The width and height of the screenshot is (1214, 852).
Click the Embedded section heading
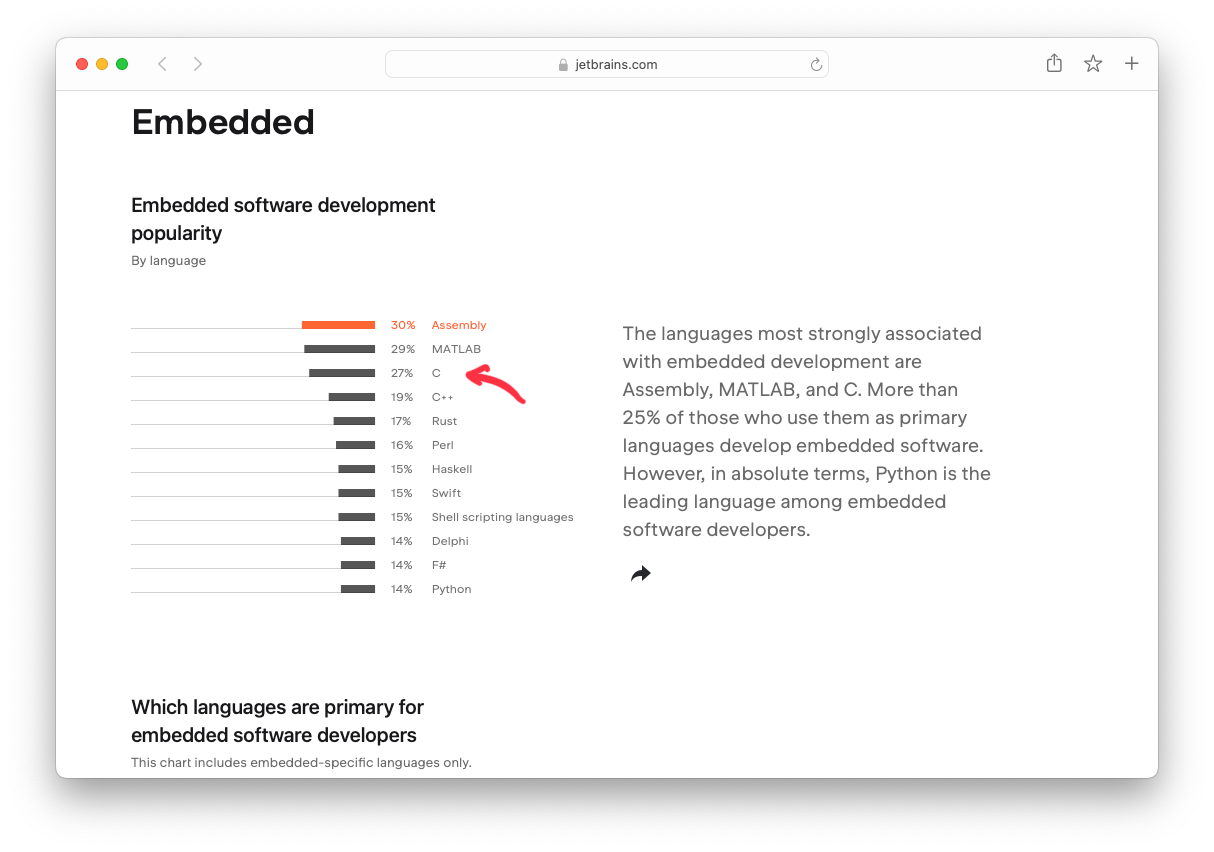223,122
